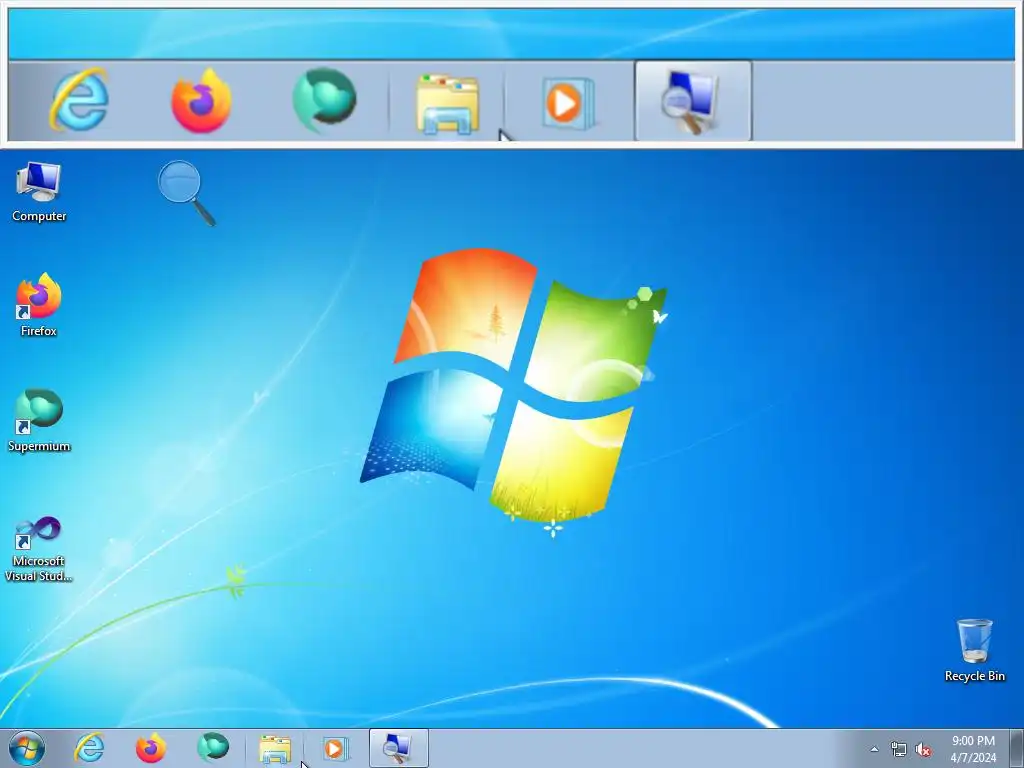The height and width of the screenshot is (768, 1024).
Task: Select the Microsoft Visual Studio shortcut
Action: 39,549
